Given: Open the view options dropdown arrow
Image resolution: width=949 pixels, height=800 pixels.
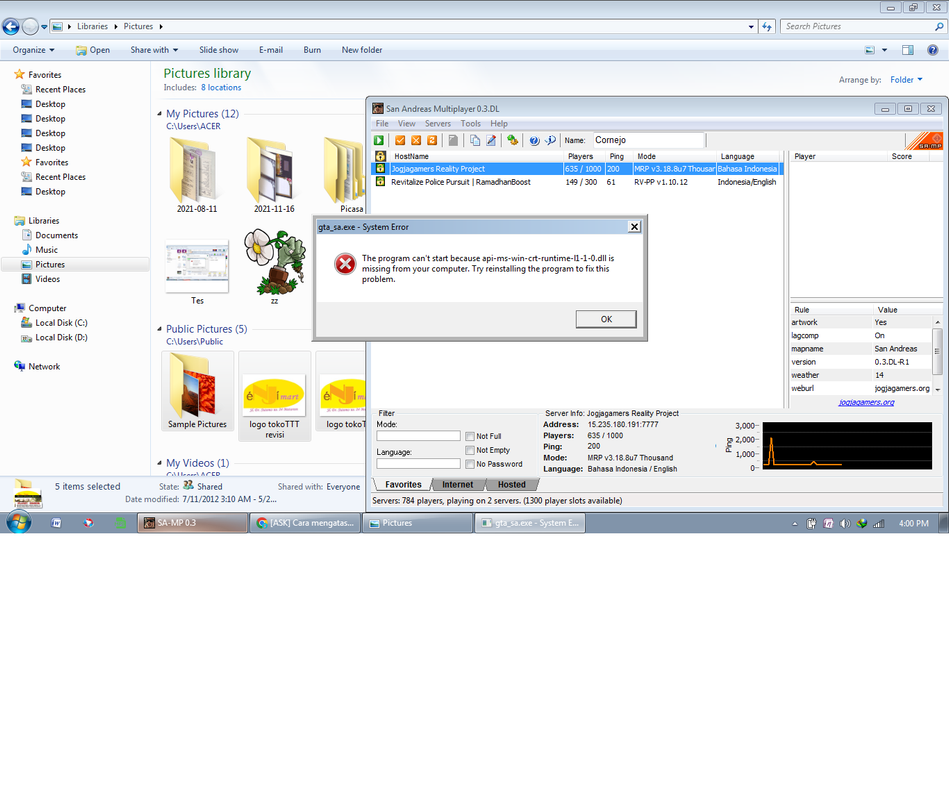Looking at the screenshot, I should (884, 50).
